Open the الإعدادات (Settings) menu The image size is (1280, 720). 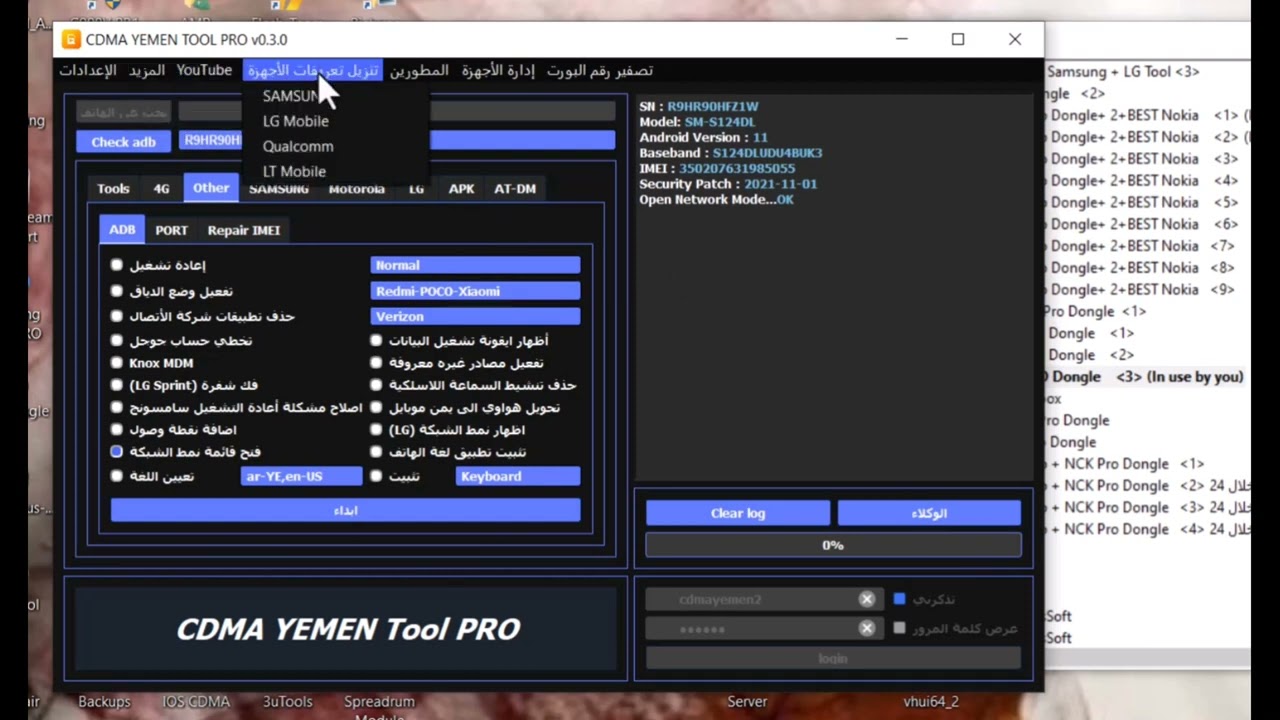[88, 70]
